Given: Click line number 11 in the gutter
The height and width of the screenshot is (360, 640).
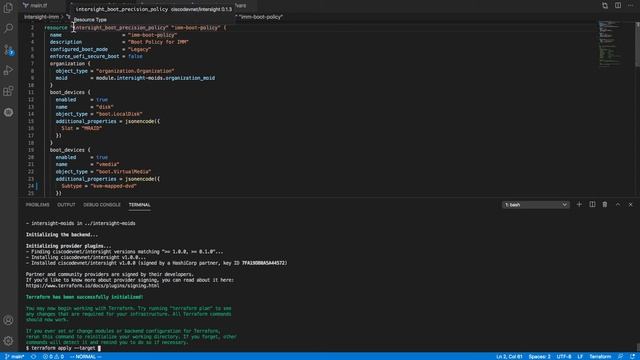Looking at the screenshot, I should point(31,93).
